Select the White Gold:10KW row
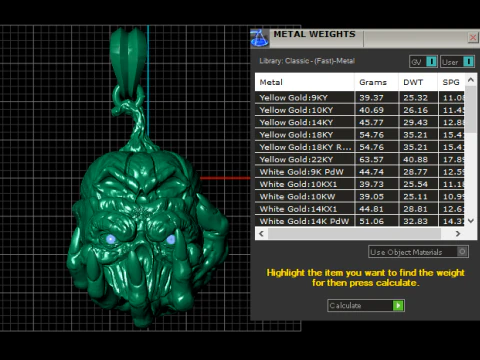Image resolution: width=480 pixels, height=360 pixels. 360,196
